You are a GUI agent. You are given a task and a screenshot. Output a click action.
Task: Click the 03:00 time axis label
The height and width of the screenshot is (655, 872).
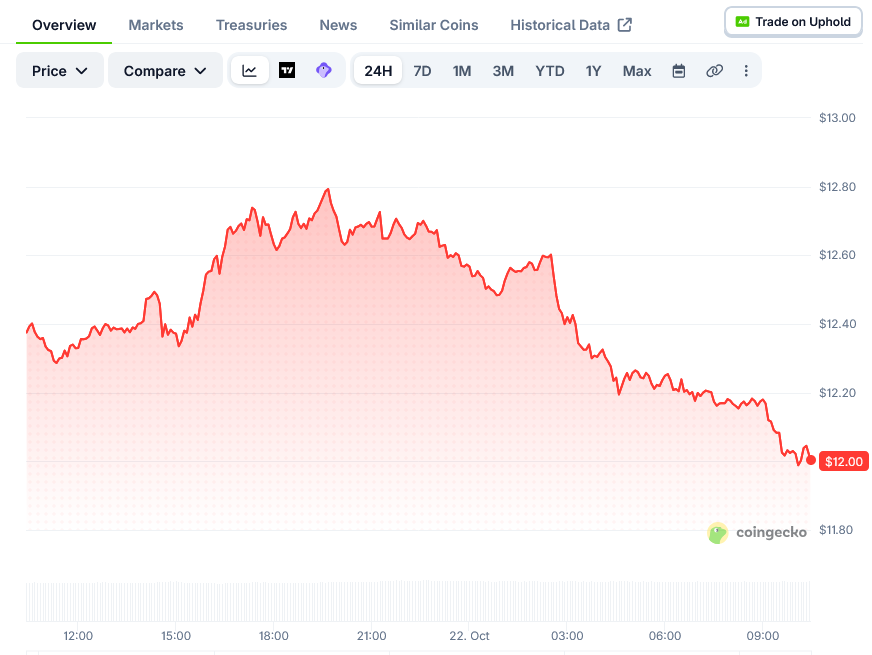[567, 636]
